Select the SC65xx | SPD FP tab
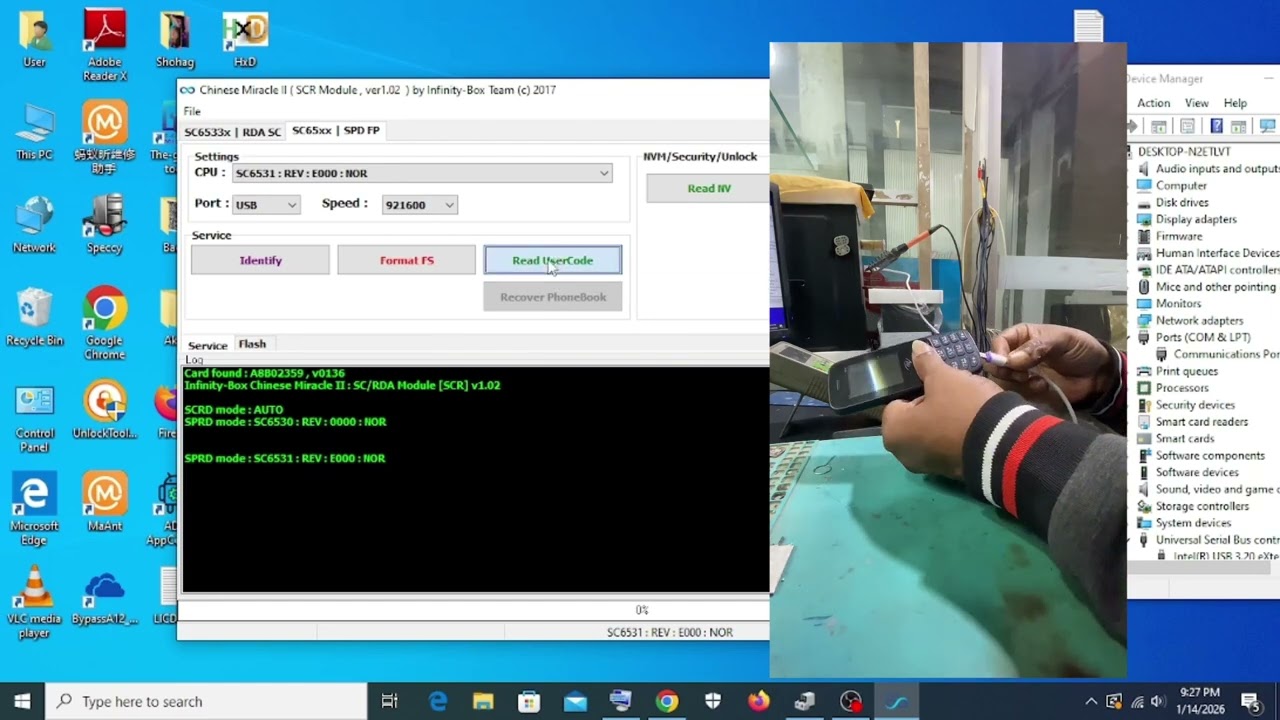The height and width of the screenshot is (720, 1280). (336, 131)
